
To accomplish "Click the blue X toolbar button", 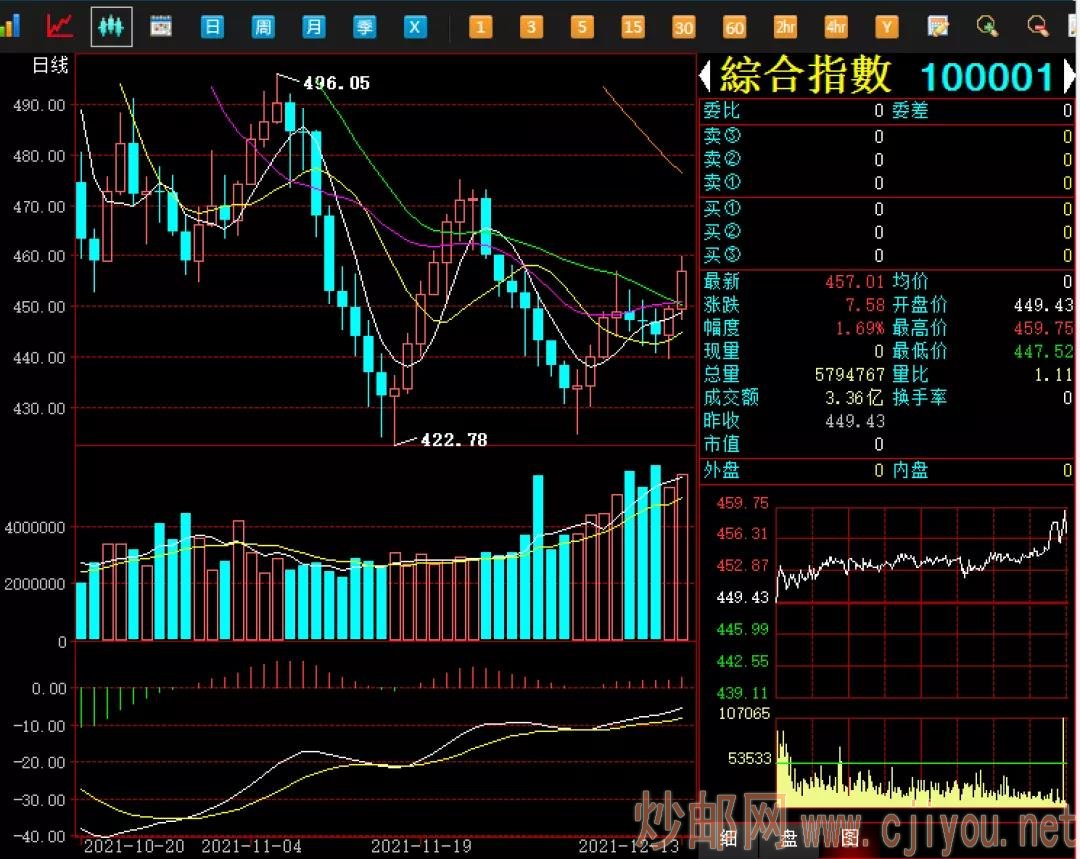I will pyautogui.click(x=415, y=27).
